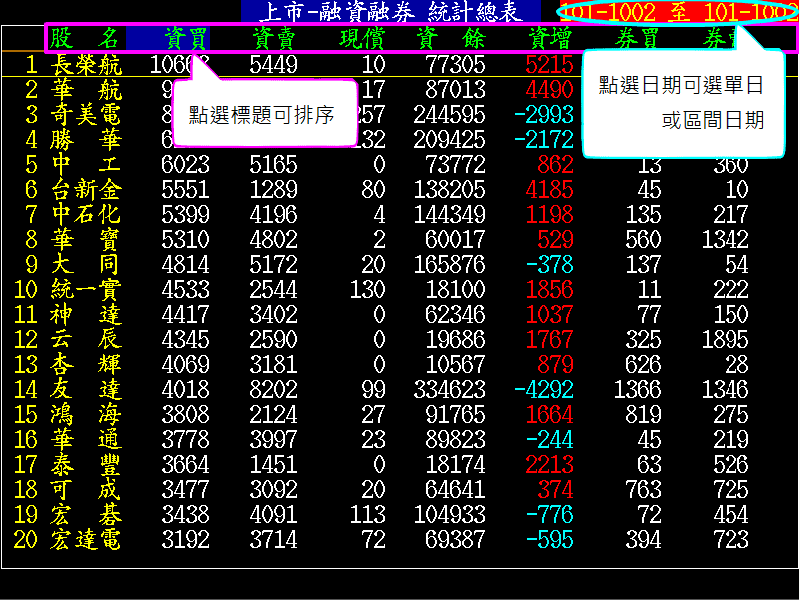Sort by the 資增 column header

coord(549,39)
